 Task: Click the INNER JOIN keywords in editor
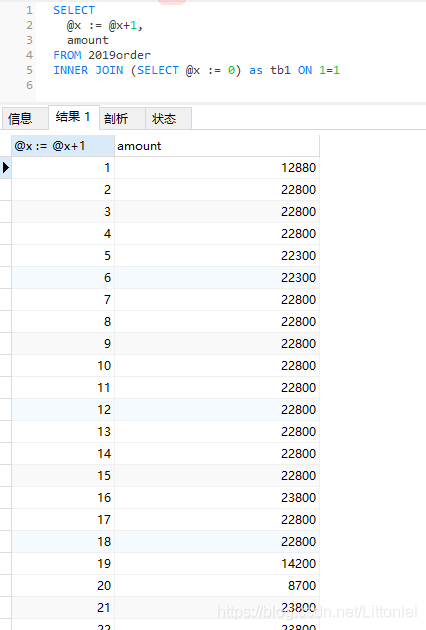tap(88, 70)
